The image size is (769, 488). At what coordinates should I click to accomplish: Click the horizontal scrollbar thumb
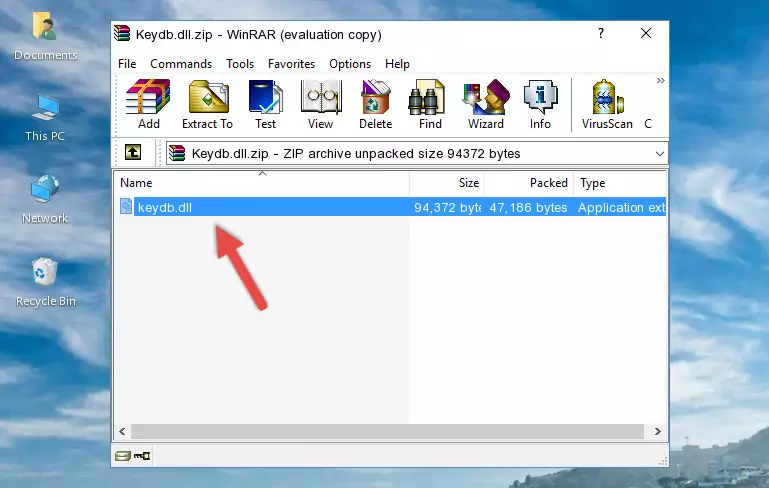click(x=387, y=432)
